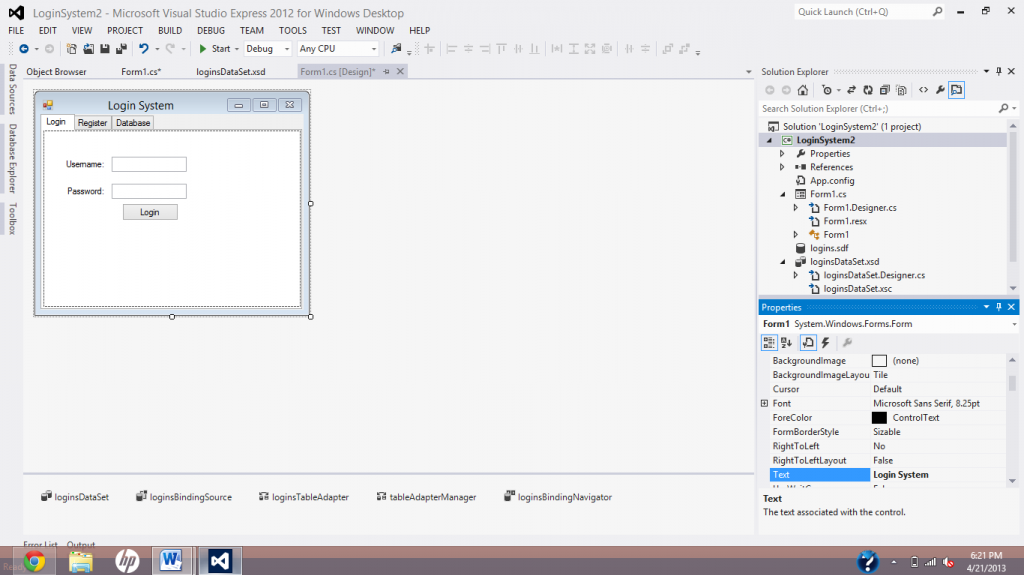Click the Pending Changes Filter clock icon

[827, 90]
